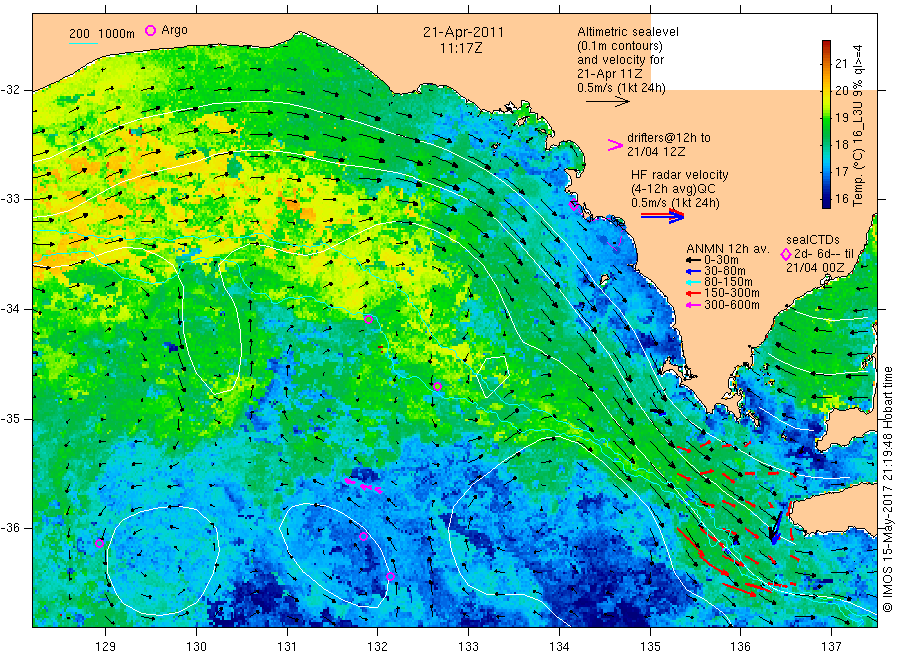Click '21/04 00Z' sealCTDs text

point(815,268)
